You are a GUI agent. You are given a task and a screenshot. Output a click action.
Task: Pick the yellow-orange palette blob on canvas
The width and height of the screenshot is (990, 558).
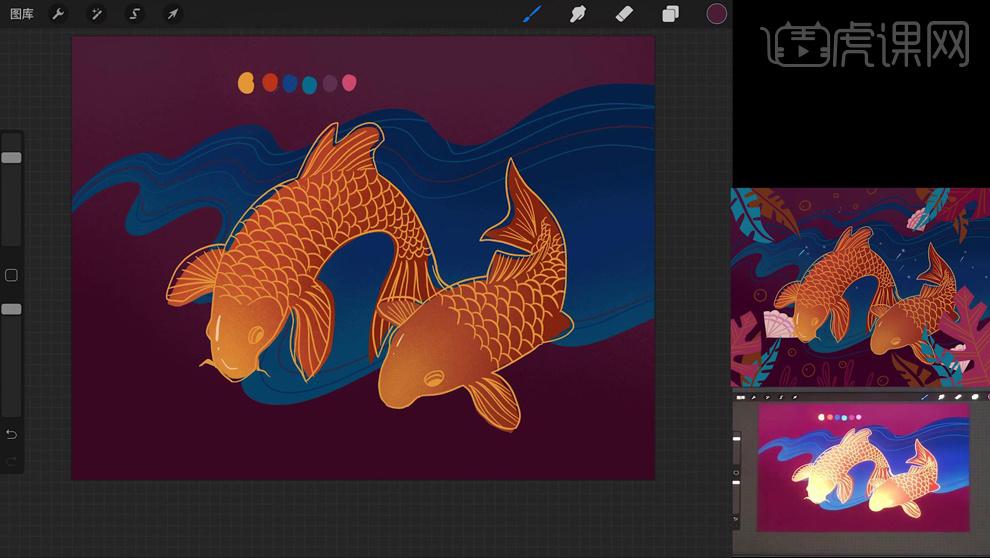tap(246, 83)
